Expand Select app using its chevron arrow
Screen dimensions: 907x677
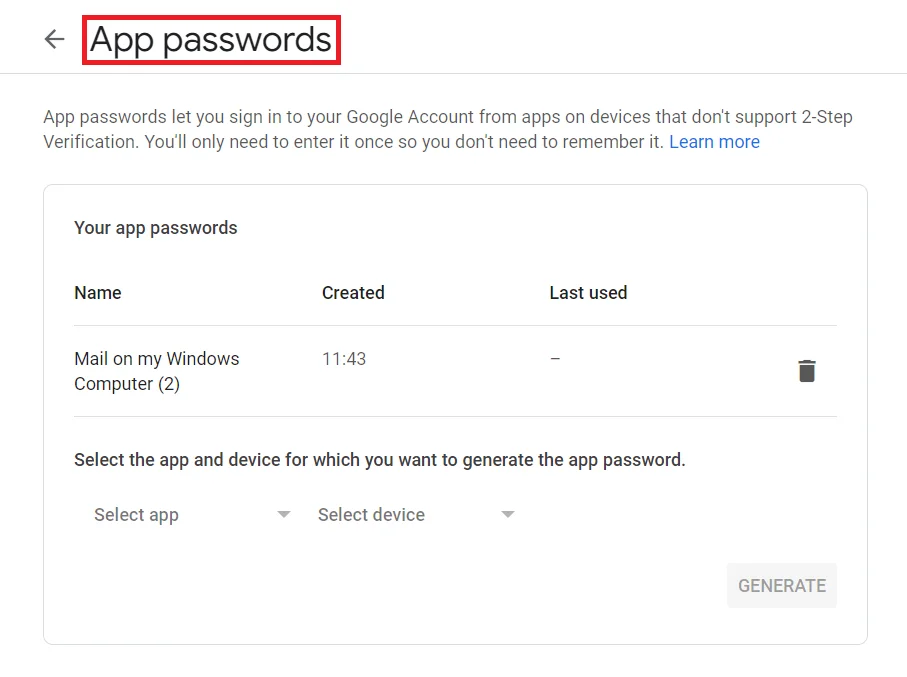pos(283,514)
